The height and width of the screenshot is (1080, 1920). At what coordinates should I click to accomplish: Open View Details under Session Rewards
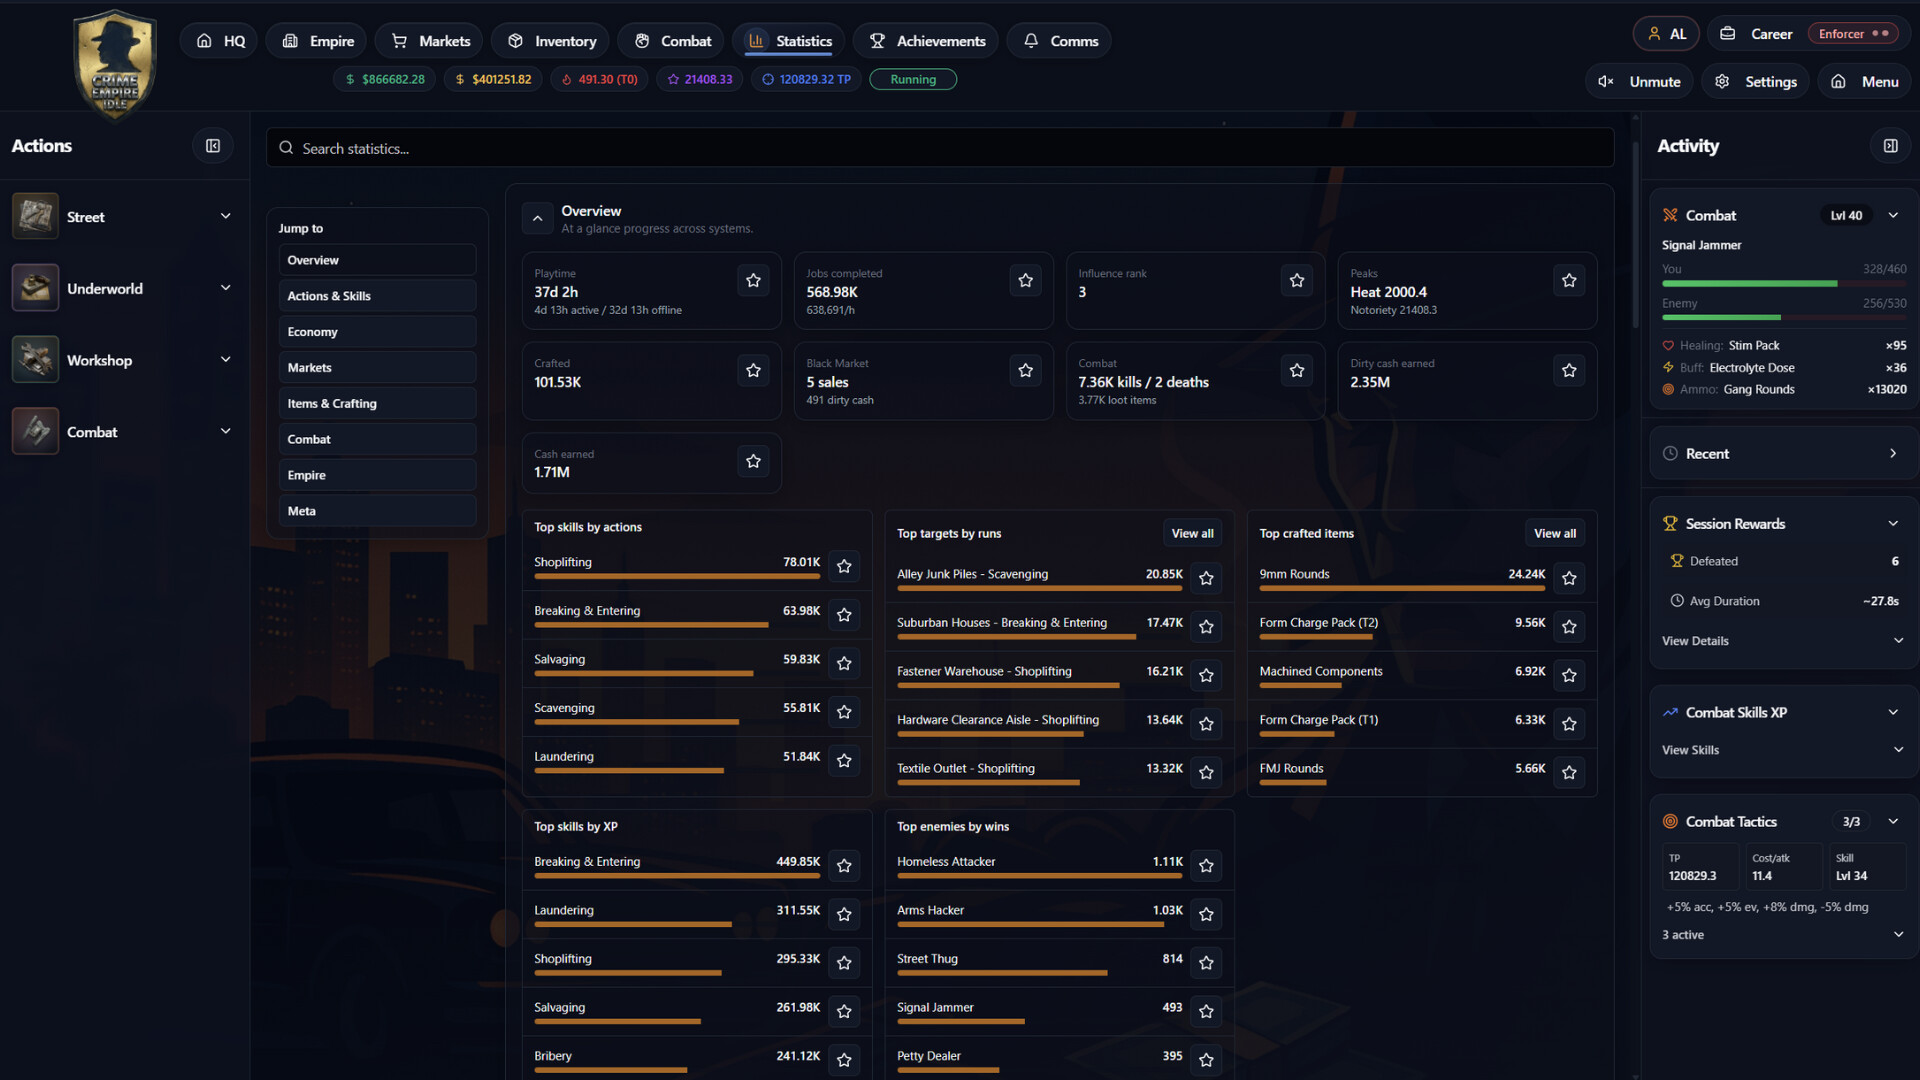tap(1694, 641)
